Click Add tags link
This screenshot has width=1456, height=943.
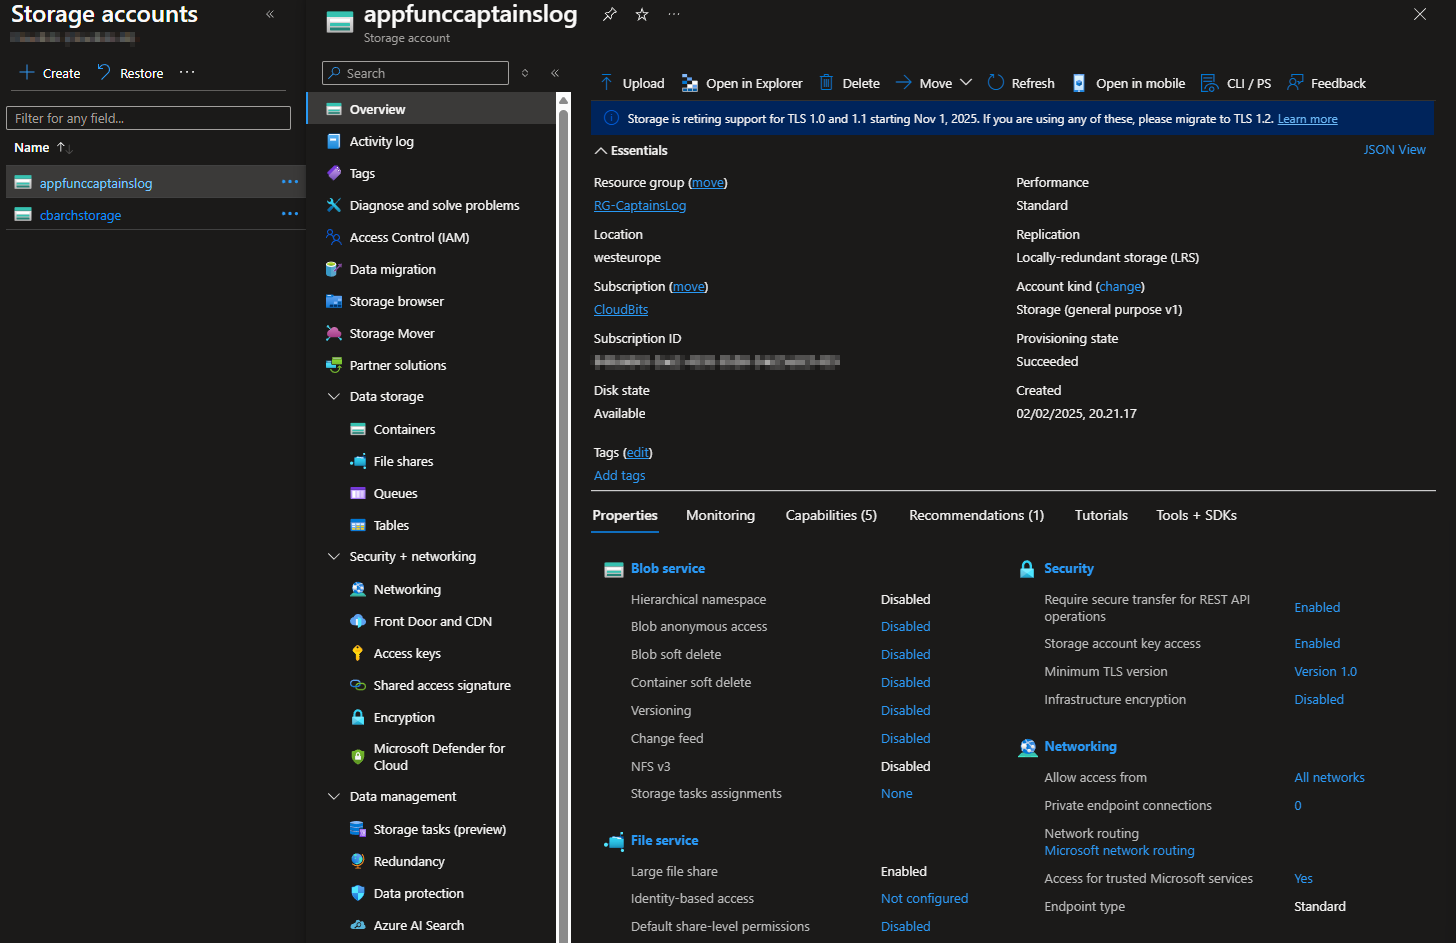[x=619, y=476]
